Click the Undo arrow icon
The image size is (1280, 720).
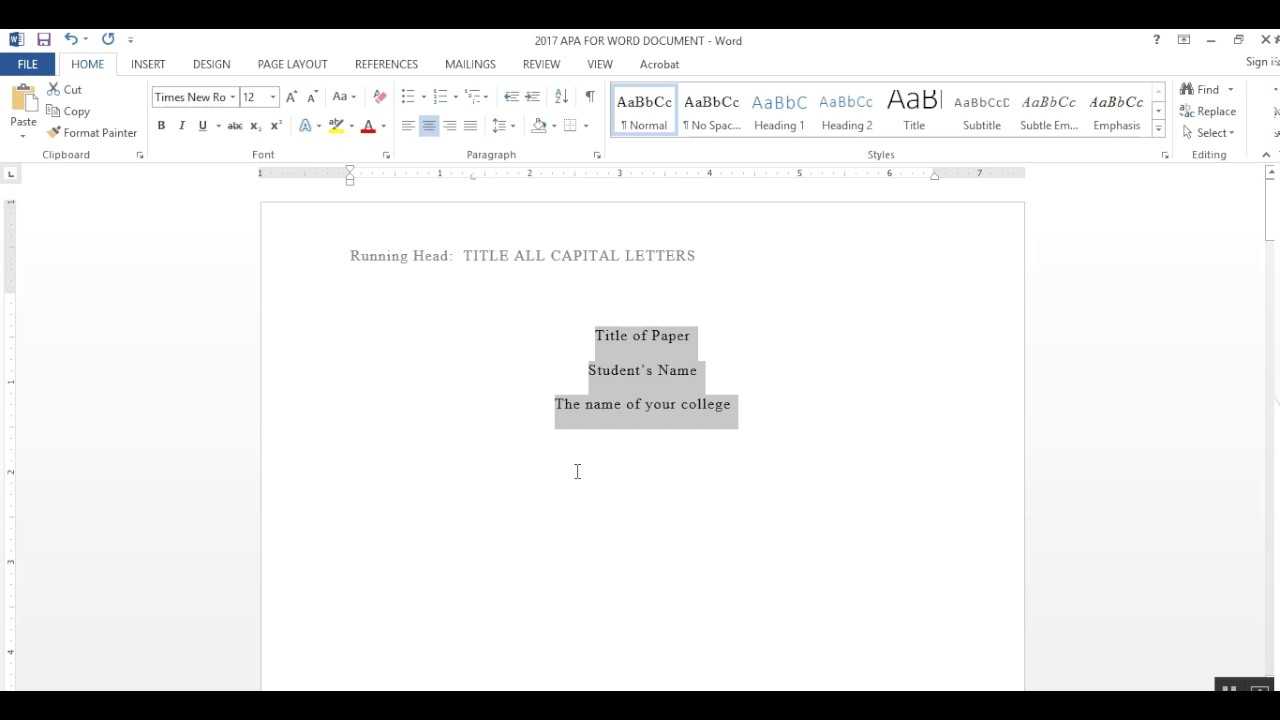[x=71, y=39]
